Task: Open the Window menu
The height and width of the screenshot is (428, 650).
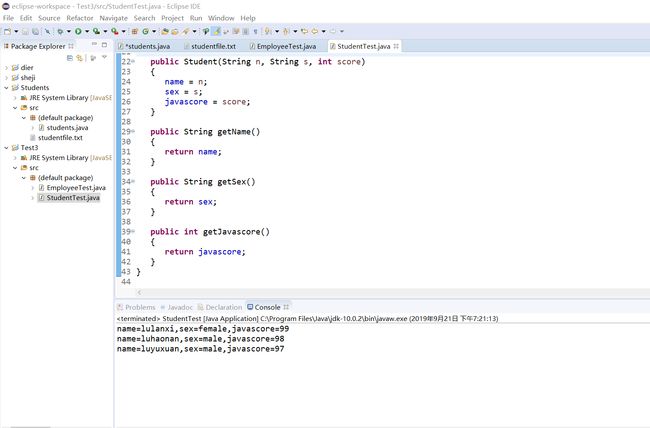Action: [221, 18]
